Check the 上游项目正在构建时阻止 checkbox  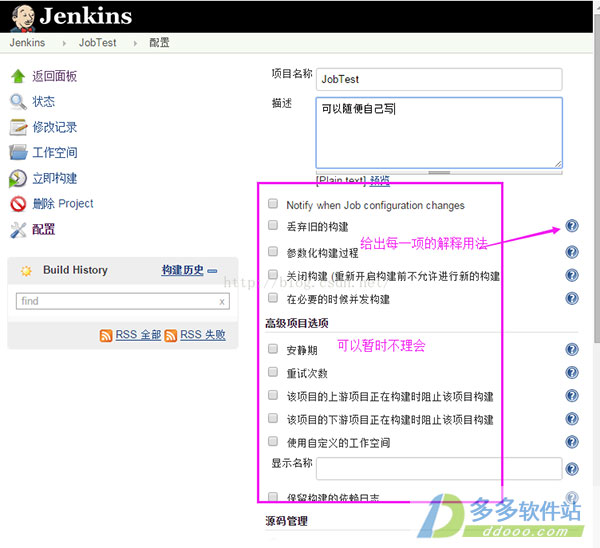(273, 395)
